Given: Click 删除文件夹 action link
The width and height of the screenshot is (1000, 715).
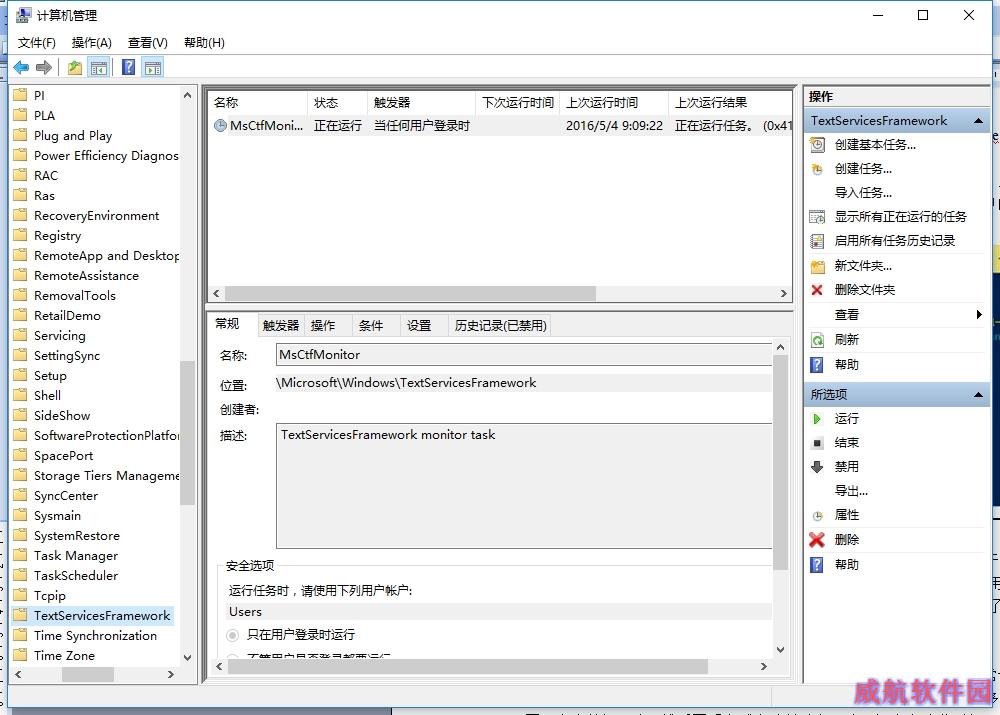Looking at the screenshot, I should [865, 290].
